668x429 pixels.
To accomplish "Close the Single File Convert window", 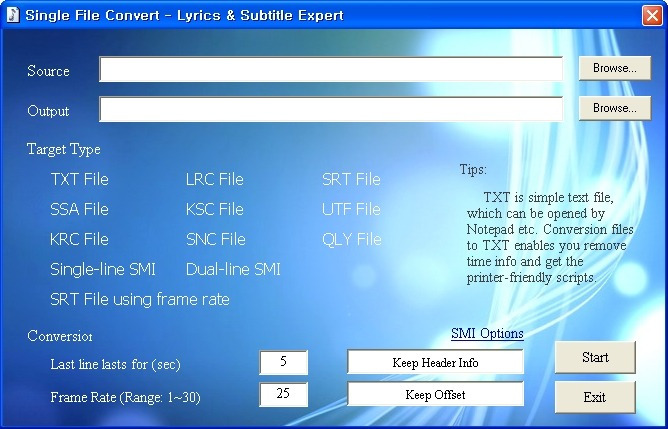I will 652,15.
